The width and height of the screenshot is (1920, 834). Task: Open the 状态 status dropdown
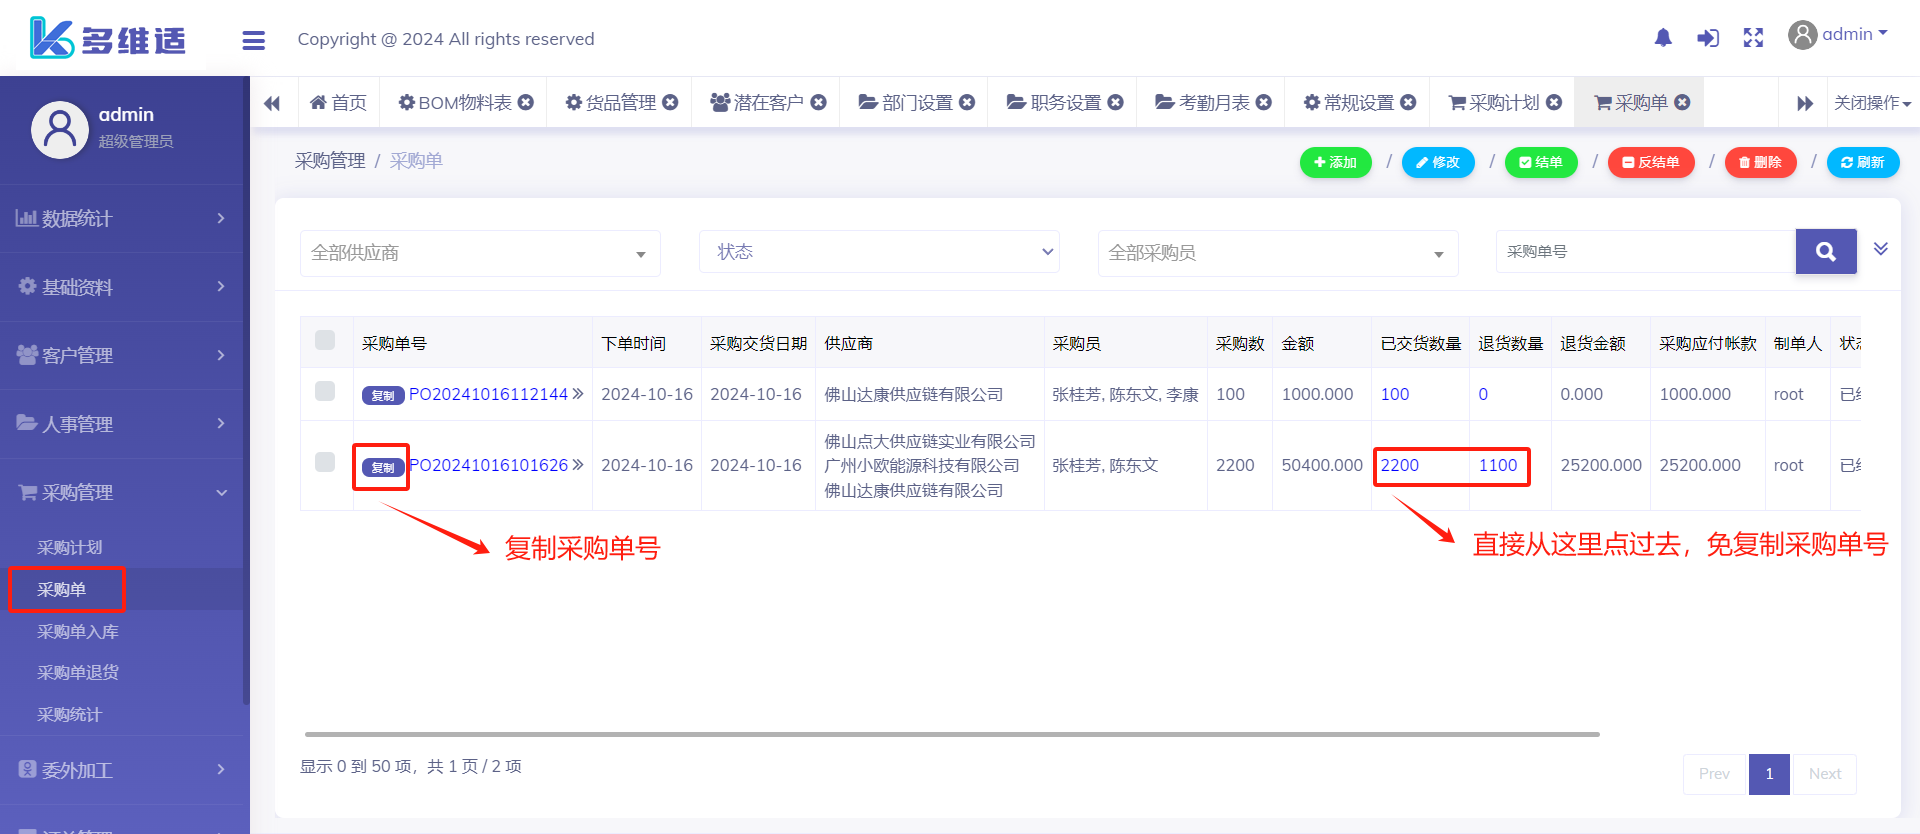click(x=878, y=252)
